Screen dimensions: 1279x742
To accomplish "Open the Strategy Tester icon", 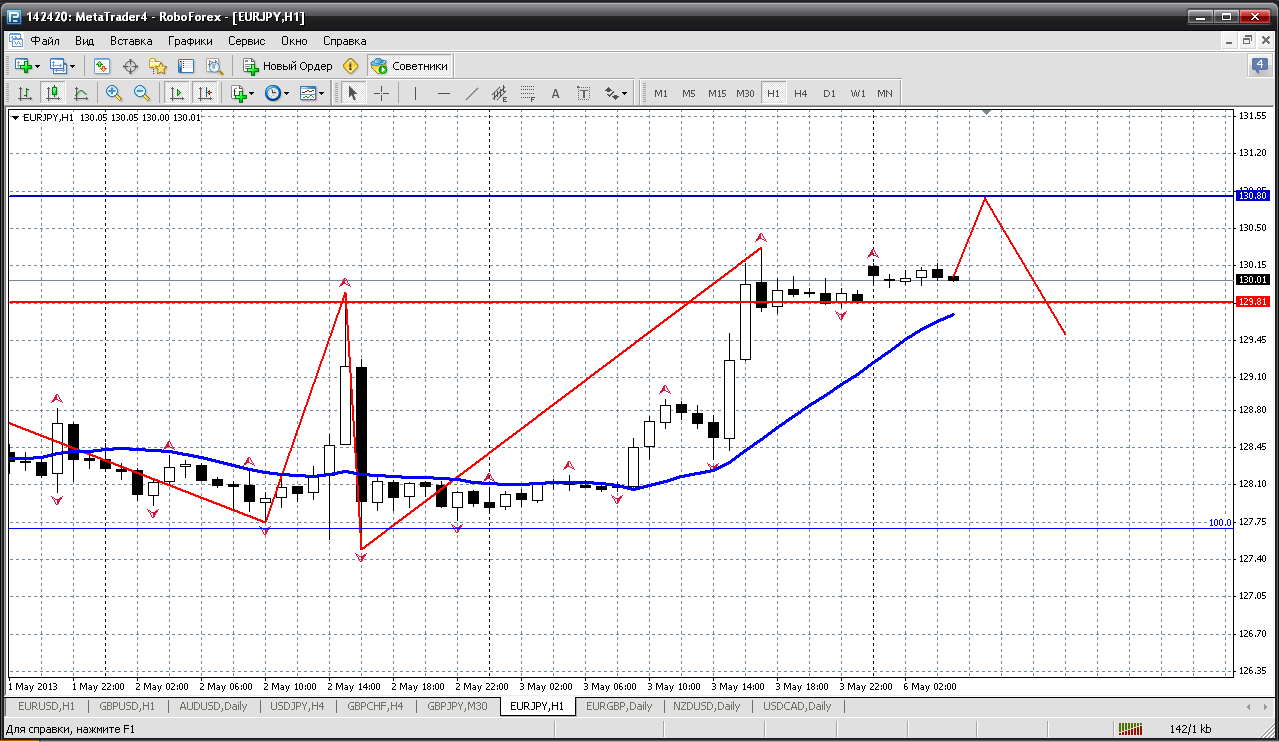I will 214,66.
